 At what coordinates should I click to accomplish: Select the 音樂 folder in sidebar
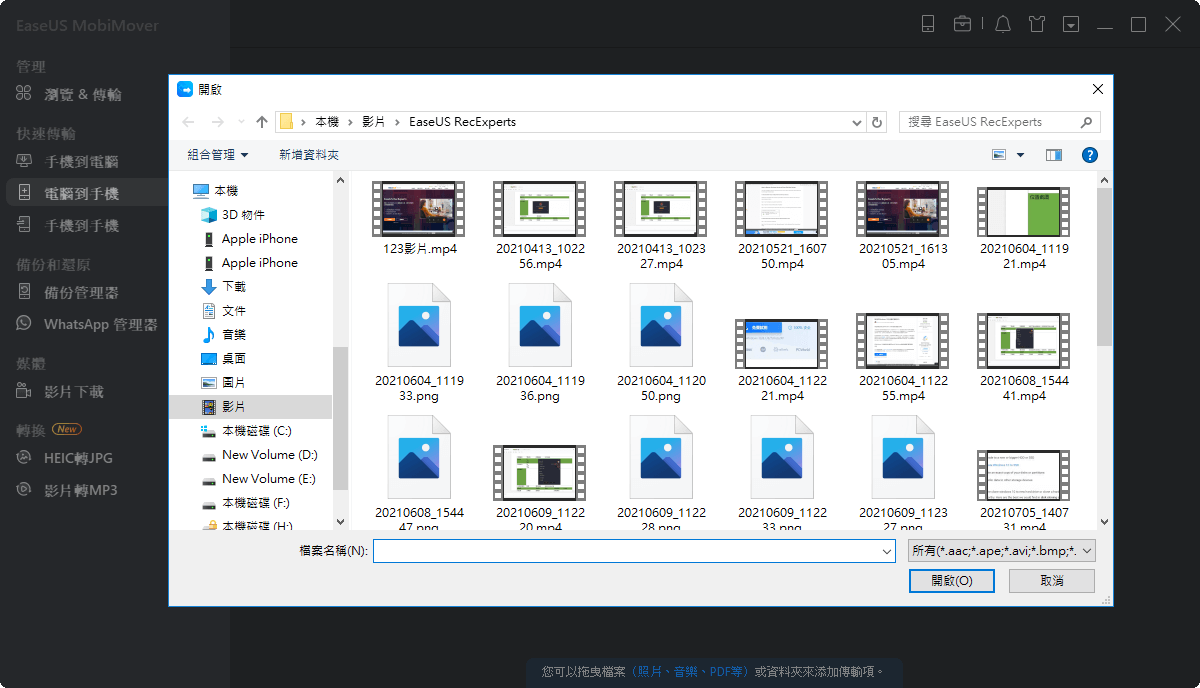pyautogui.click(x=233, y=335)
